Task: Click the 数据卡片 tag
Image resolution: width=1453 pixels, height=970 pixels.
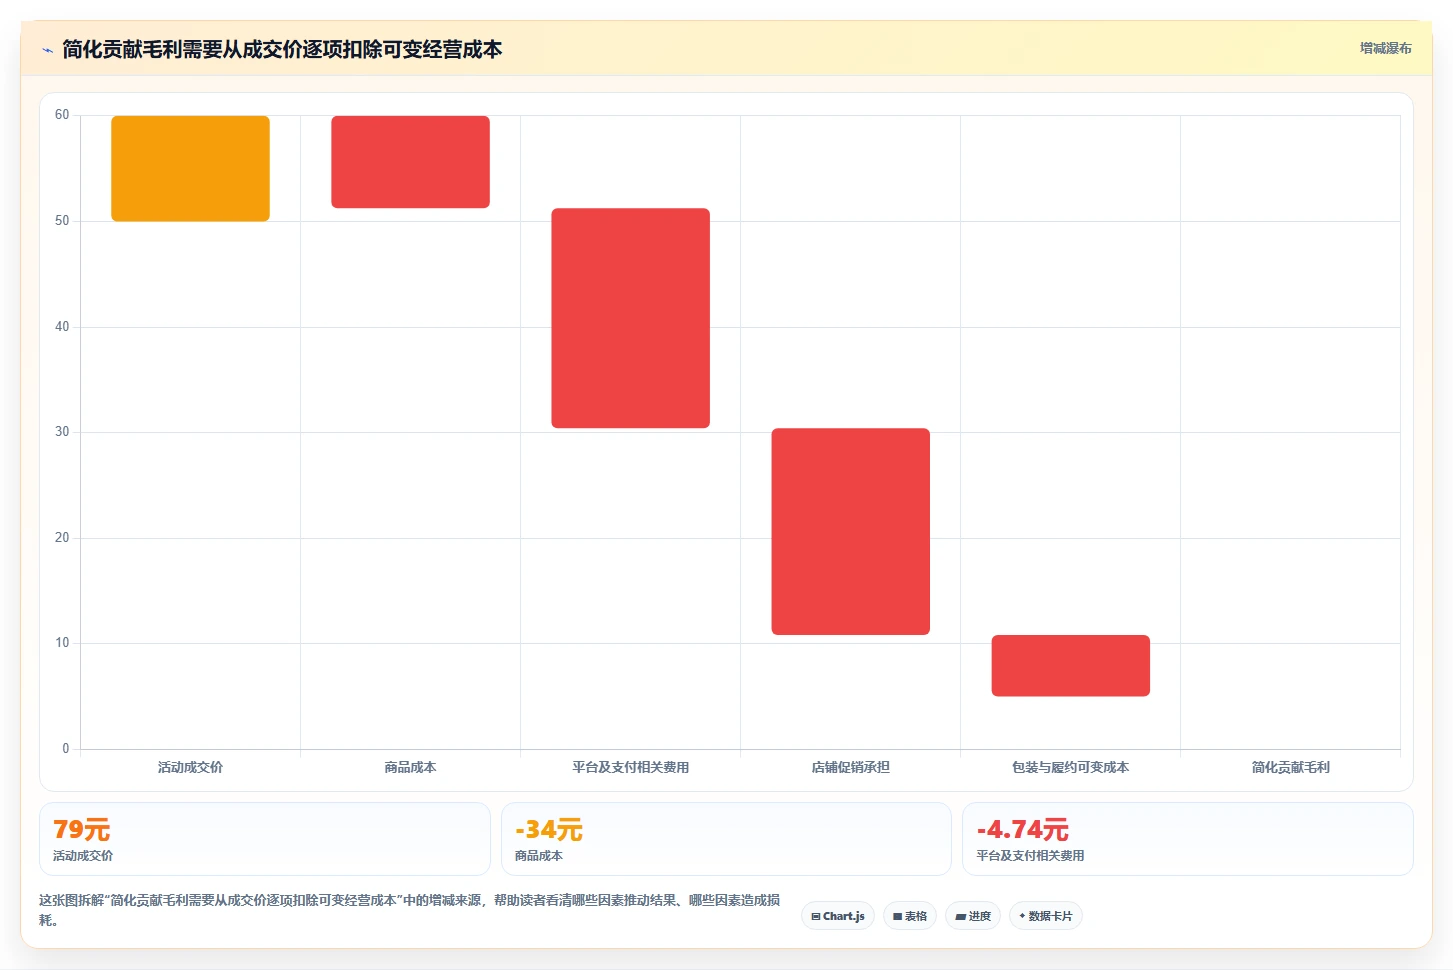Action: [1046, 916]
